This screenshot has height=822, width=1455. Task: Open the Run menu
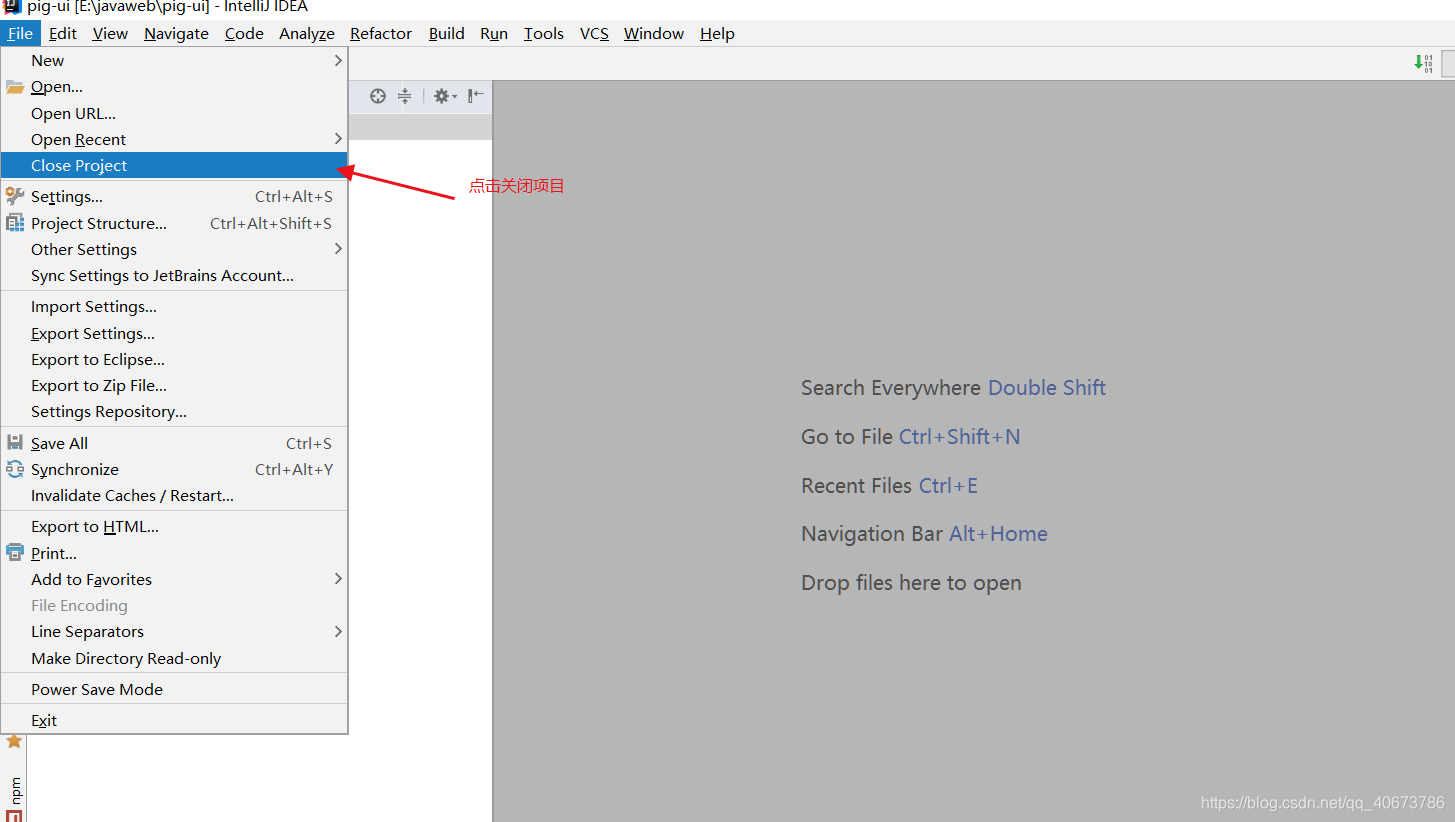click(494, 33)
